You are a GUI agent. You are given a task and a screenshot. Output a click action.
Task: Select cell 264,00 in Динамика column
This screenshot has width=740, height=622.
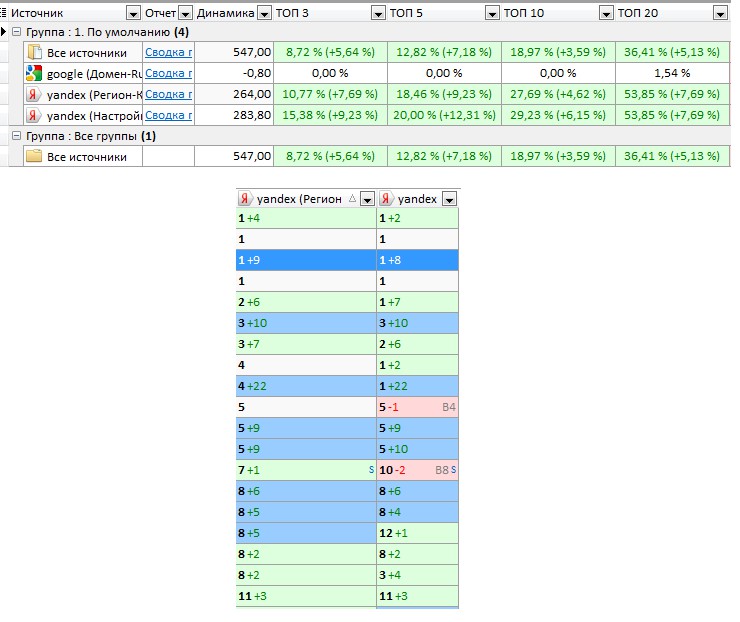pyautogui.click(x=234, y=94)
